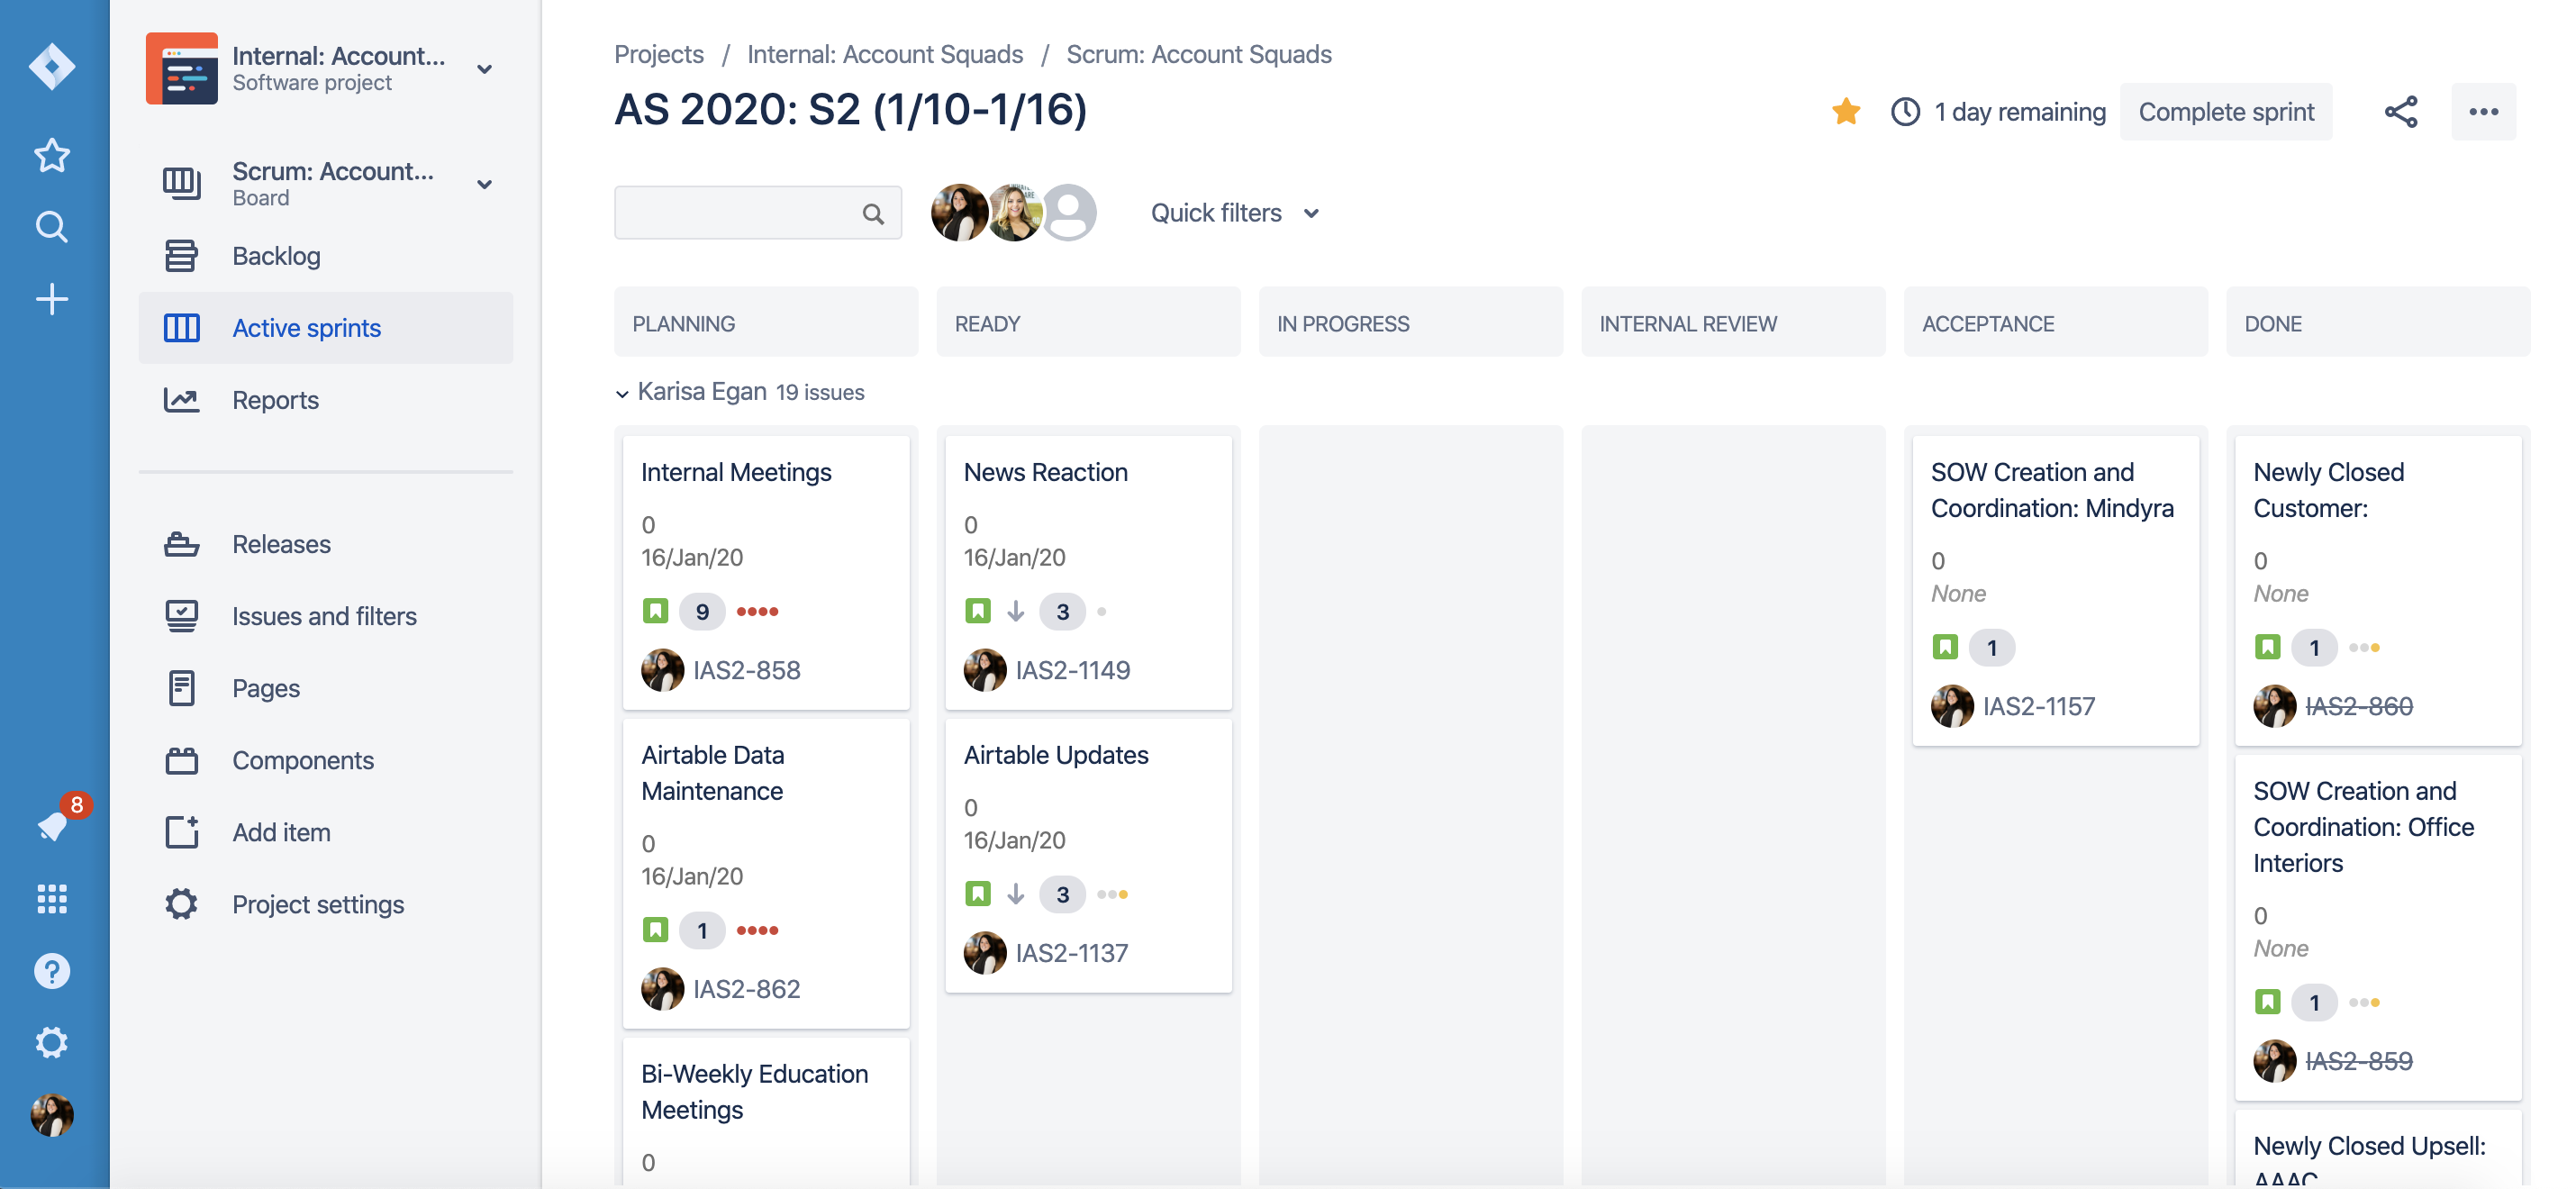Screen dimensions: 2576x1189
Task: Click the share icon next to Complete sprint
Action: 2400,112
